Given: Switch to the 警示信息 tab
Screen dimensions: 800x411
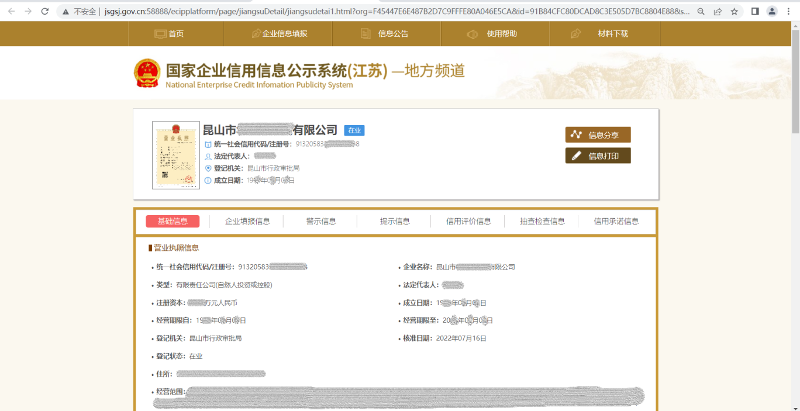Looking at the screenshot, I should click(x=320, y=221).
